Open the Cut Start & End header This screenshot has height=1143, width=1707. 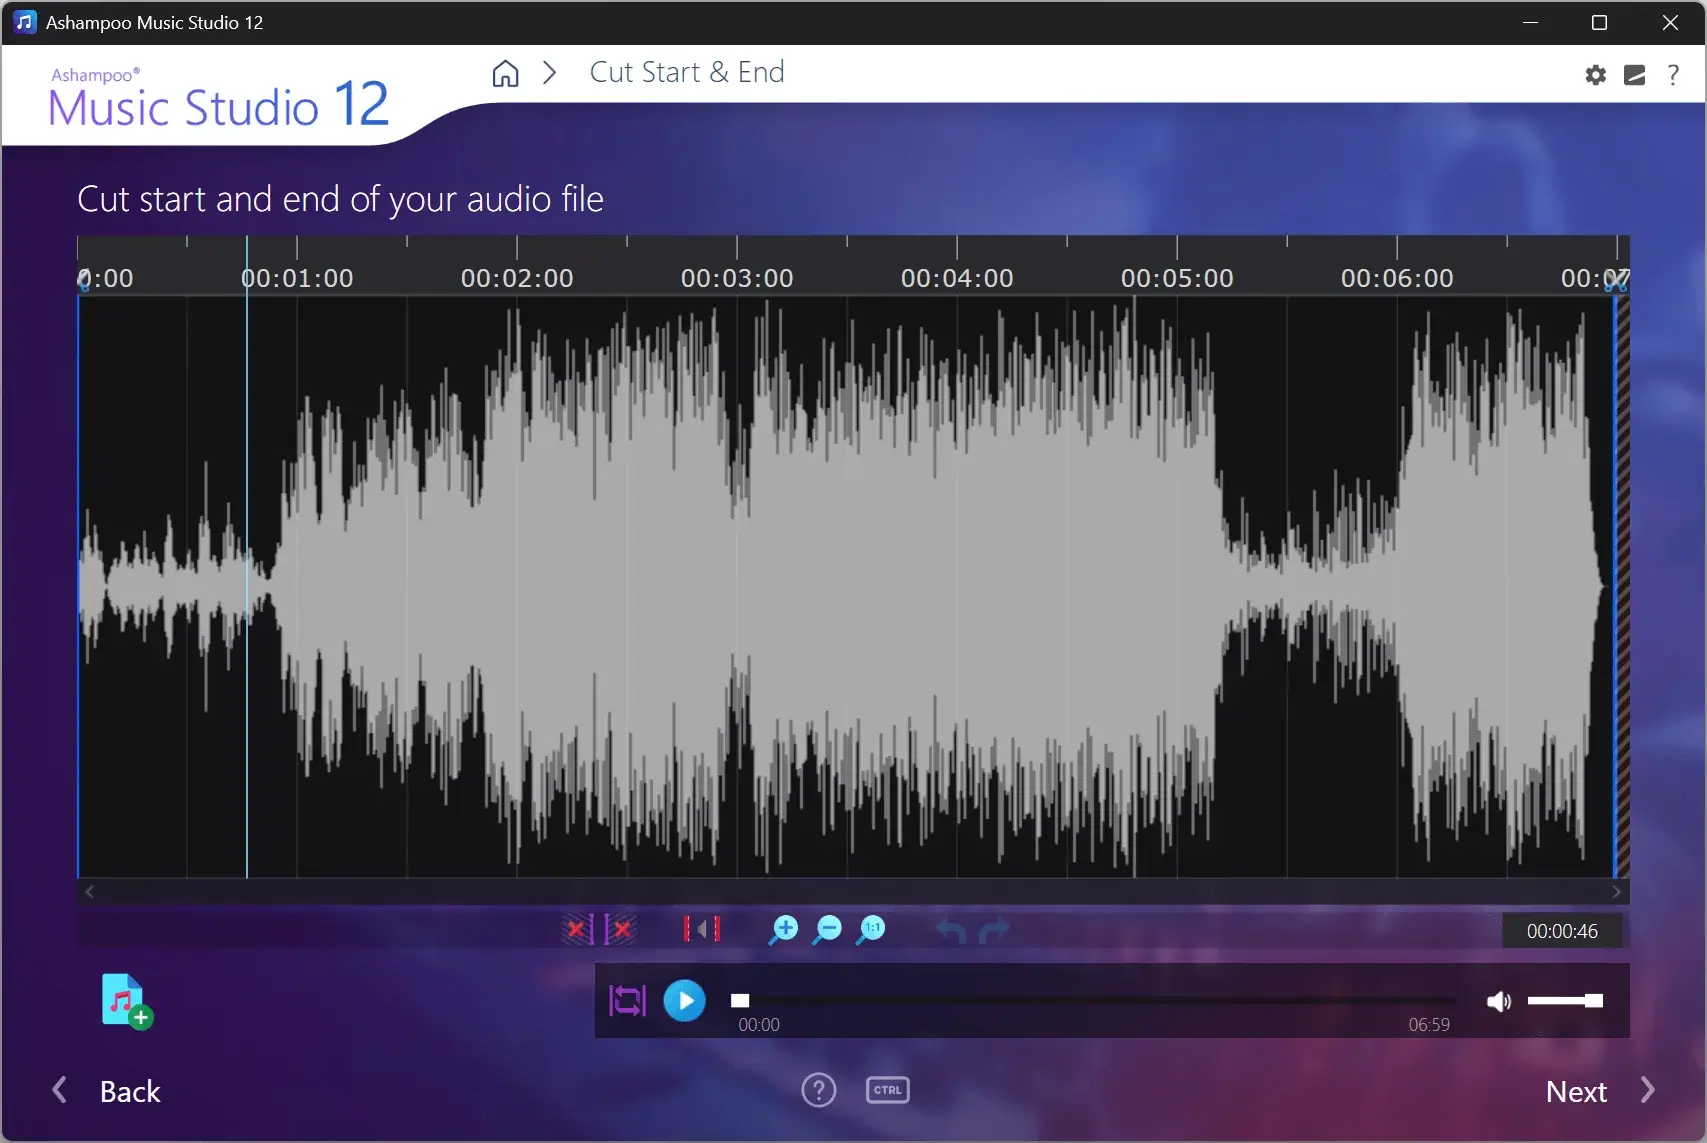pyautogui.click(x=686, y=72)
